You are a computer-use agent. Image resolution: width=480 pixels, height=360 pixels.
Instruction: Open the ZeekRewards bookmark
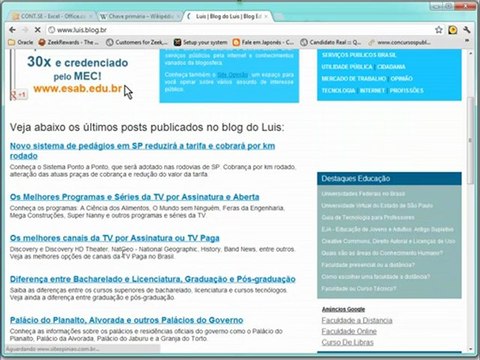[69, 42]
